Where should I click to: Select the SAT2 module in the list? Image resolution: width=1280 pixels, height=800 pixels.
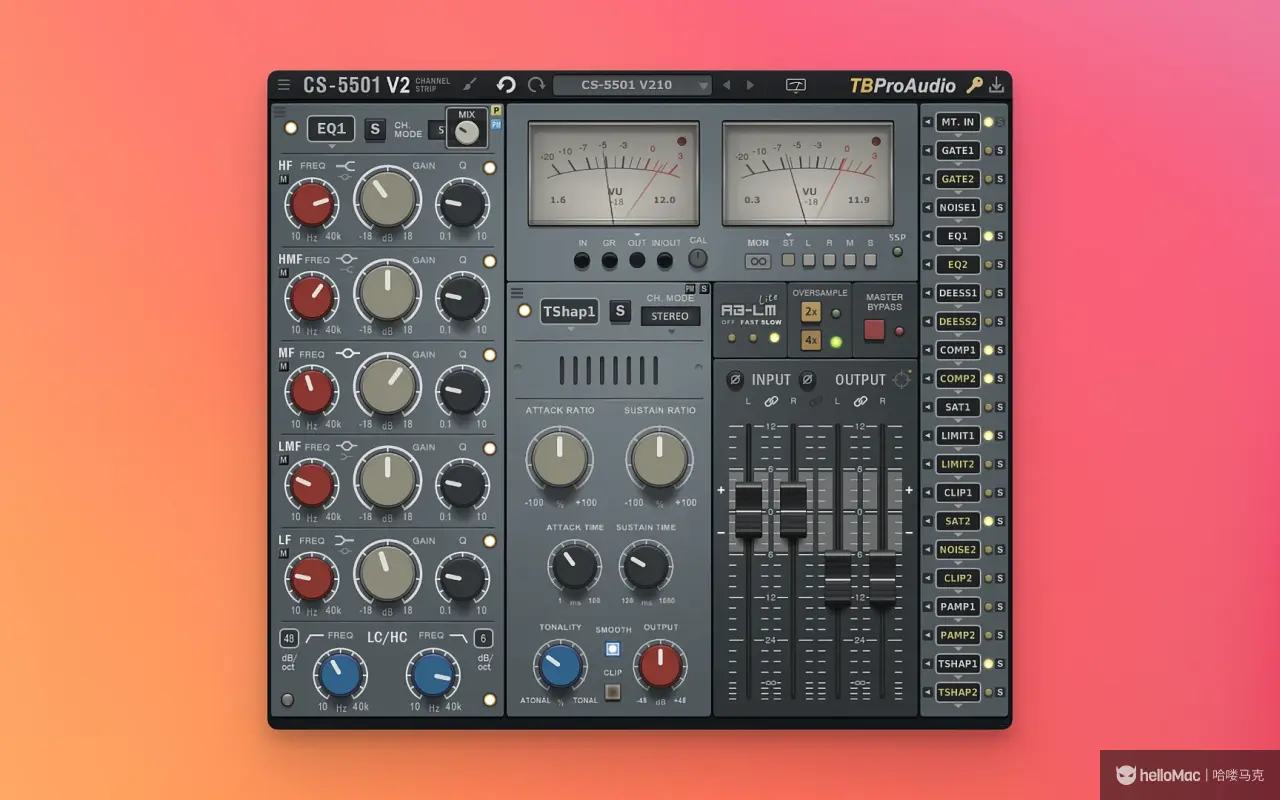tap(957, 521)
